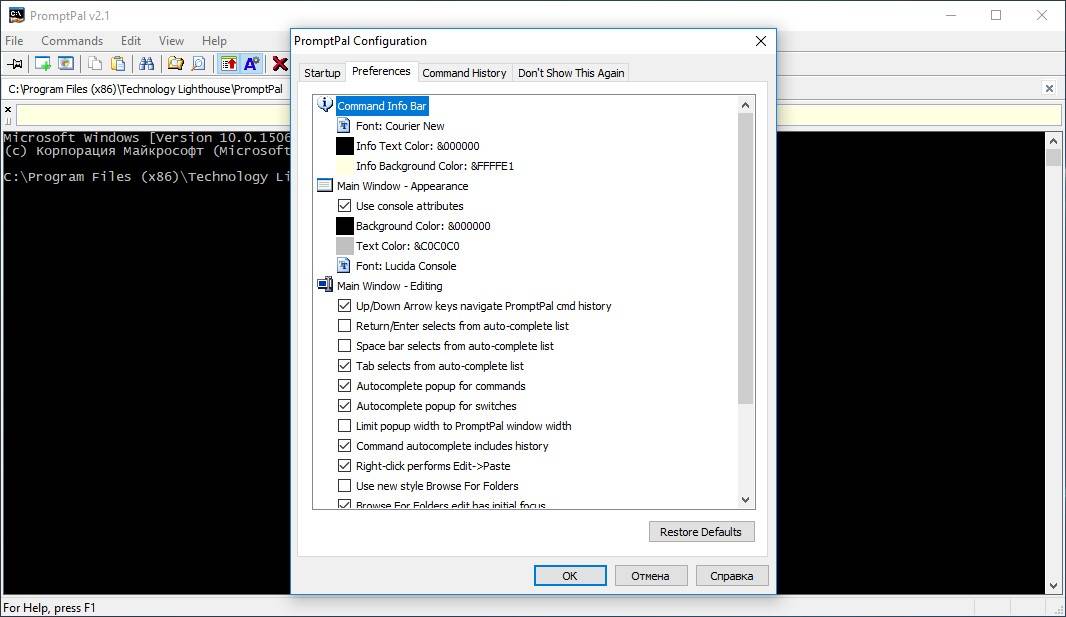Click the Background Color black swatch
Image resolution: width=1066 pixels, height=617 pixels.
coord(345,226)
